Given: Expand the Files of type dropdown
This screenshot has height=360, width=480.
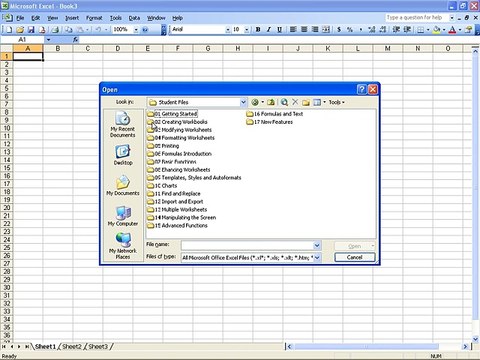Looking at the screenshot, I should click(317, 257).
